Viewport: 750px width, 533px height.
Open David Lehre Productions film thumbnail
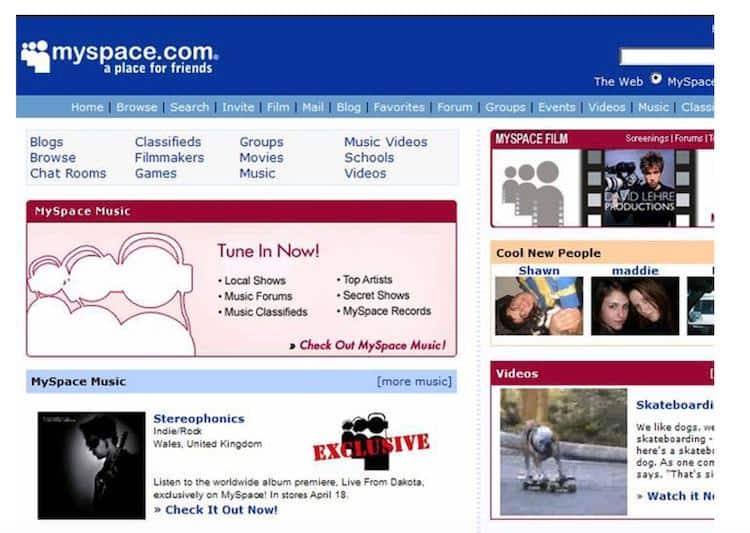(x=639, y=188)
